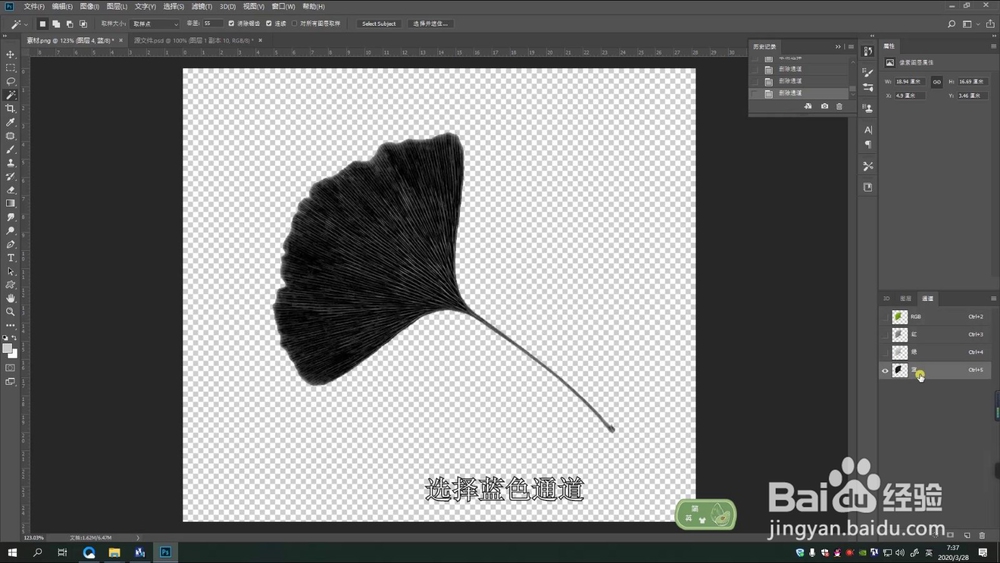1000x563 pixels.
Task: Create new snapshot camera icon in History
Action: click(824, 106)
